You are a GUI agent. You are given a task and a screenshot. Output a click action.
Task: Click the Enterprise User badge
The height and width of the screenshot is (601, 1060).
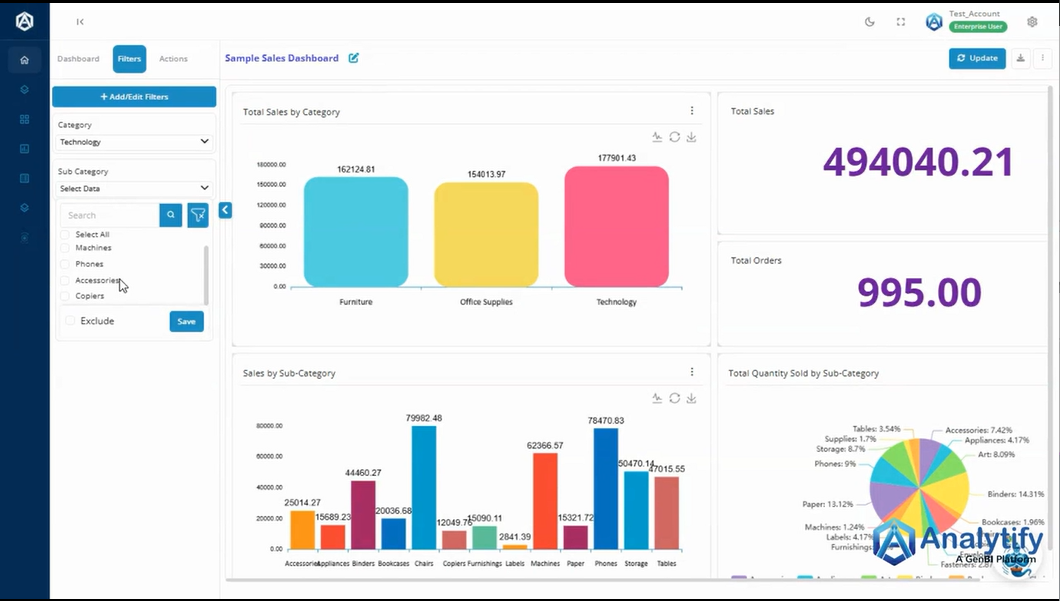978,26
